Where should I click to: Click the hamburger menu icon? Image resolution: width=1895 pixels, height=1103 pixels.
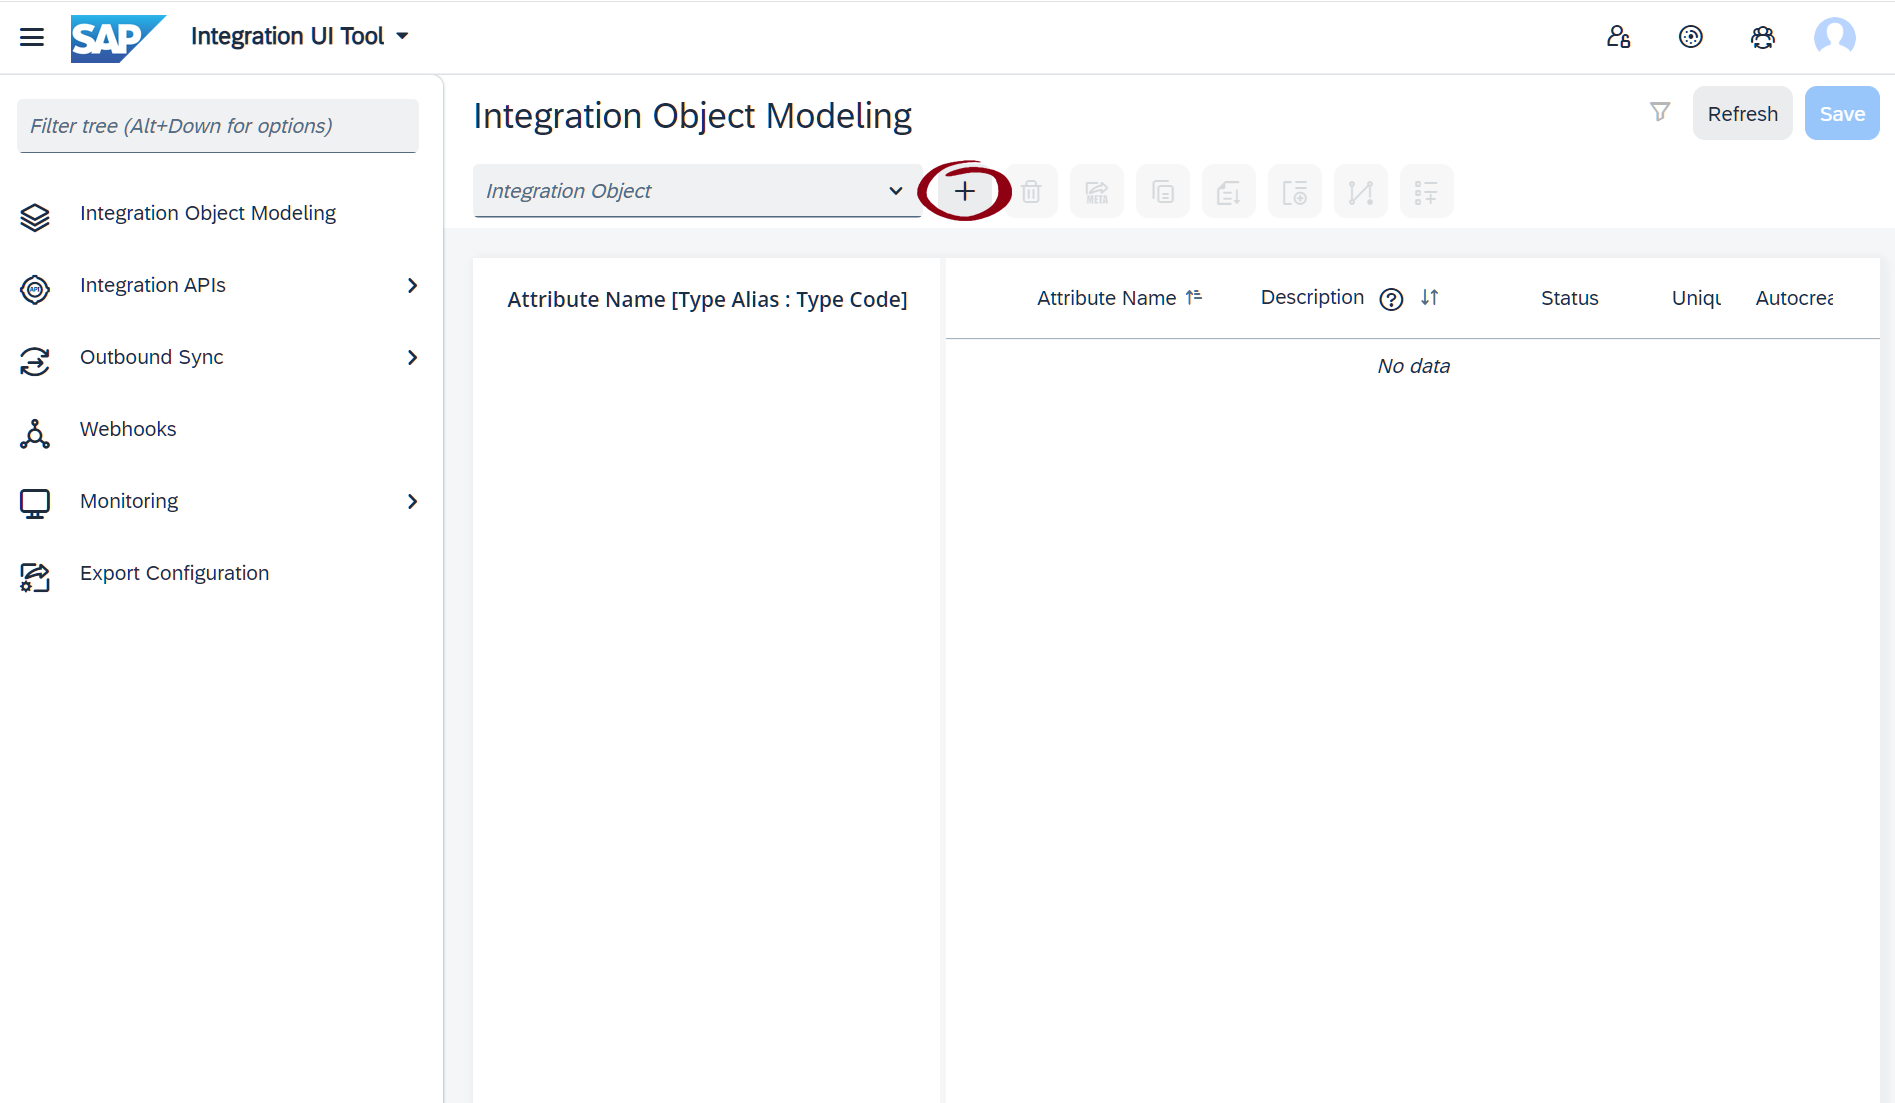pyautogui.click(x=31, y=37)
